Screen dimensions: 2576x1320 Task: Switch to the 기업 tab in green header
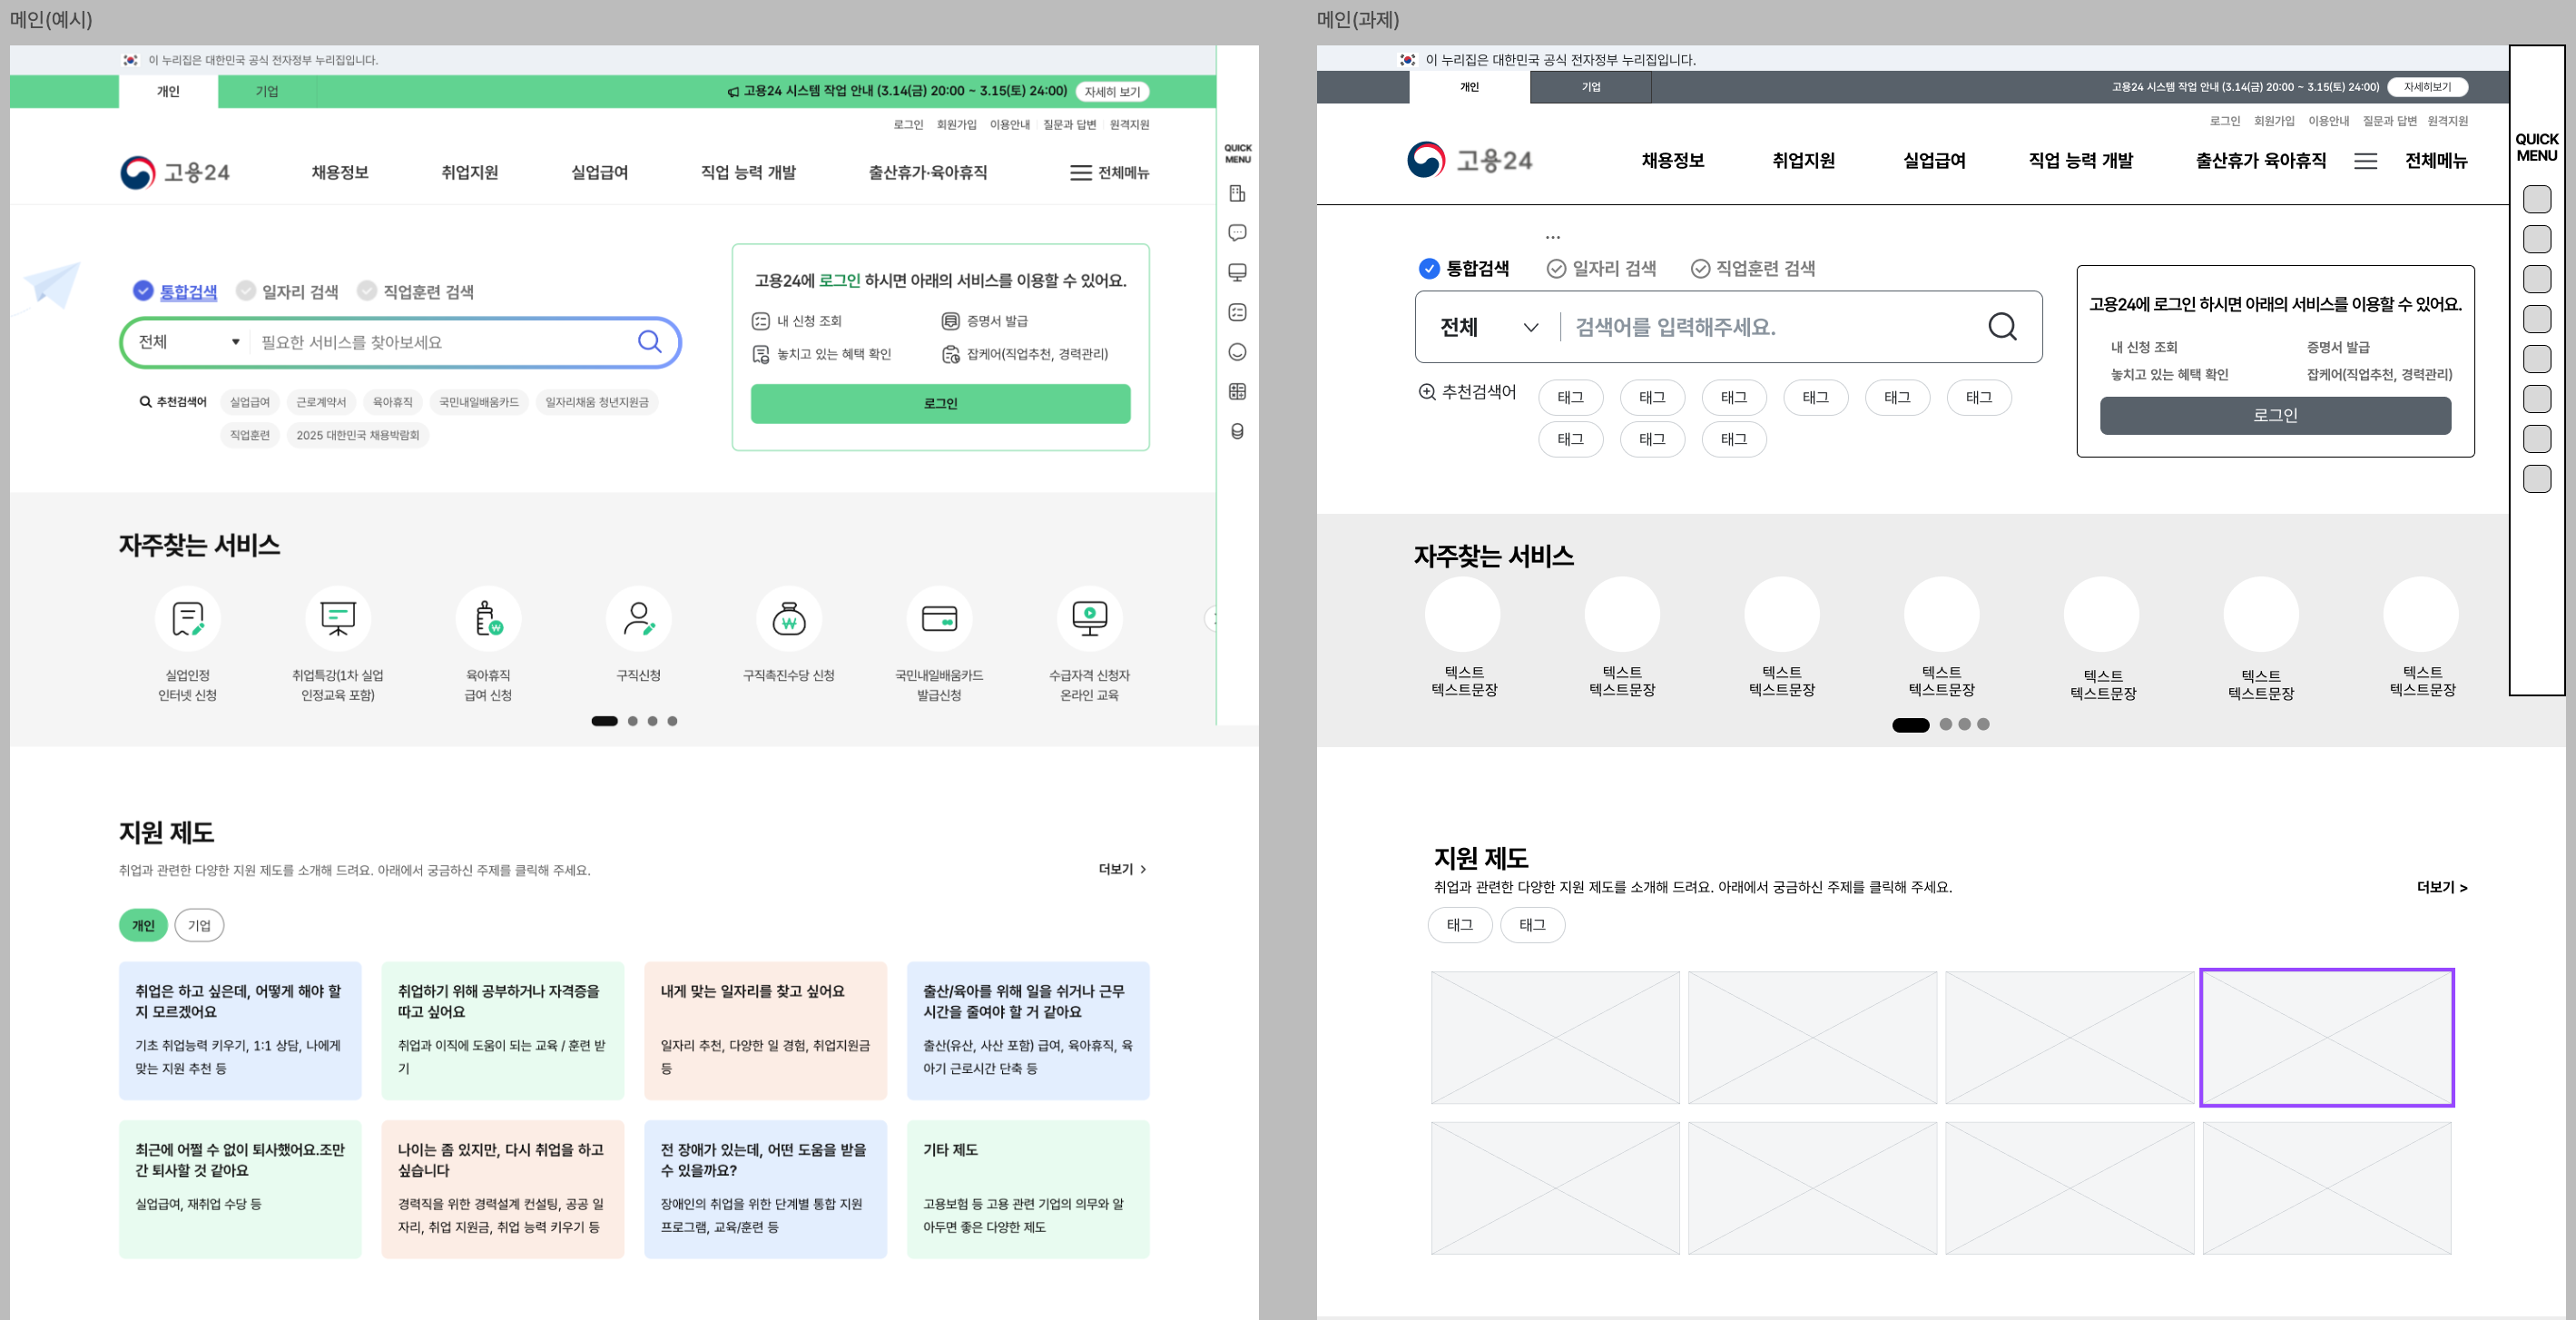tap(267, 92)
